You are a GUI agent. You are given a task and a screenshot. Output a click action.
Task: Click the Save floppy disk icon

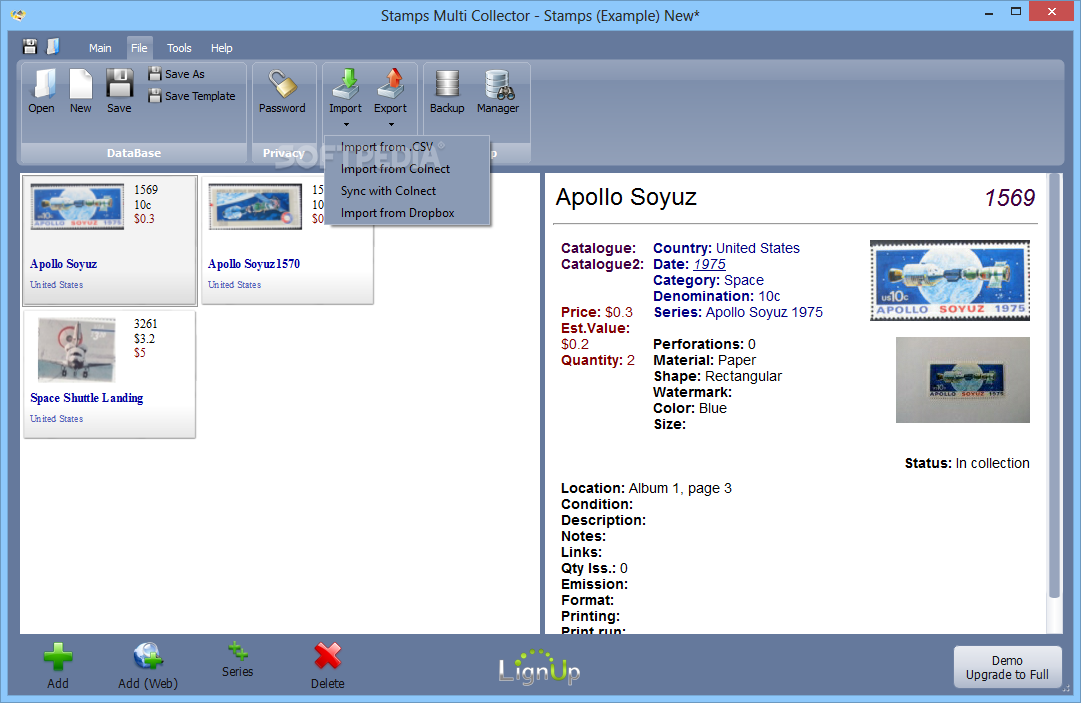click(x=119, y=90)
